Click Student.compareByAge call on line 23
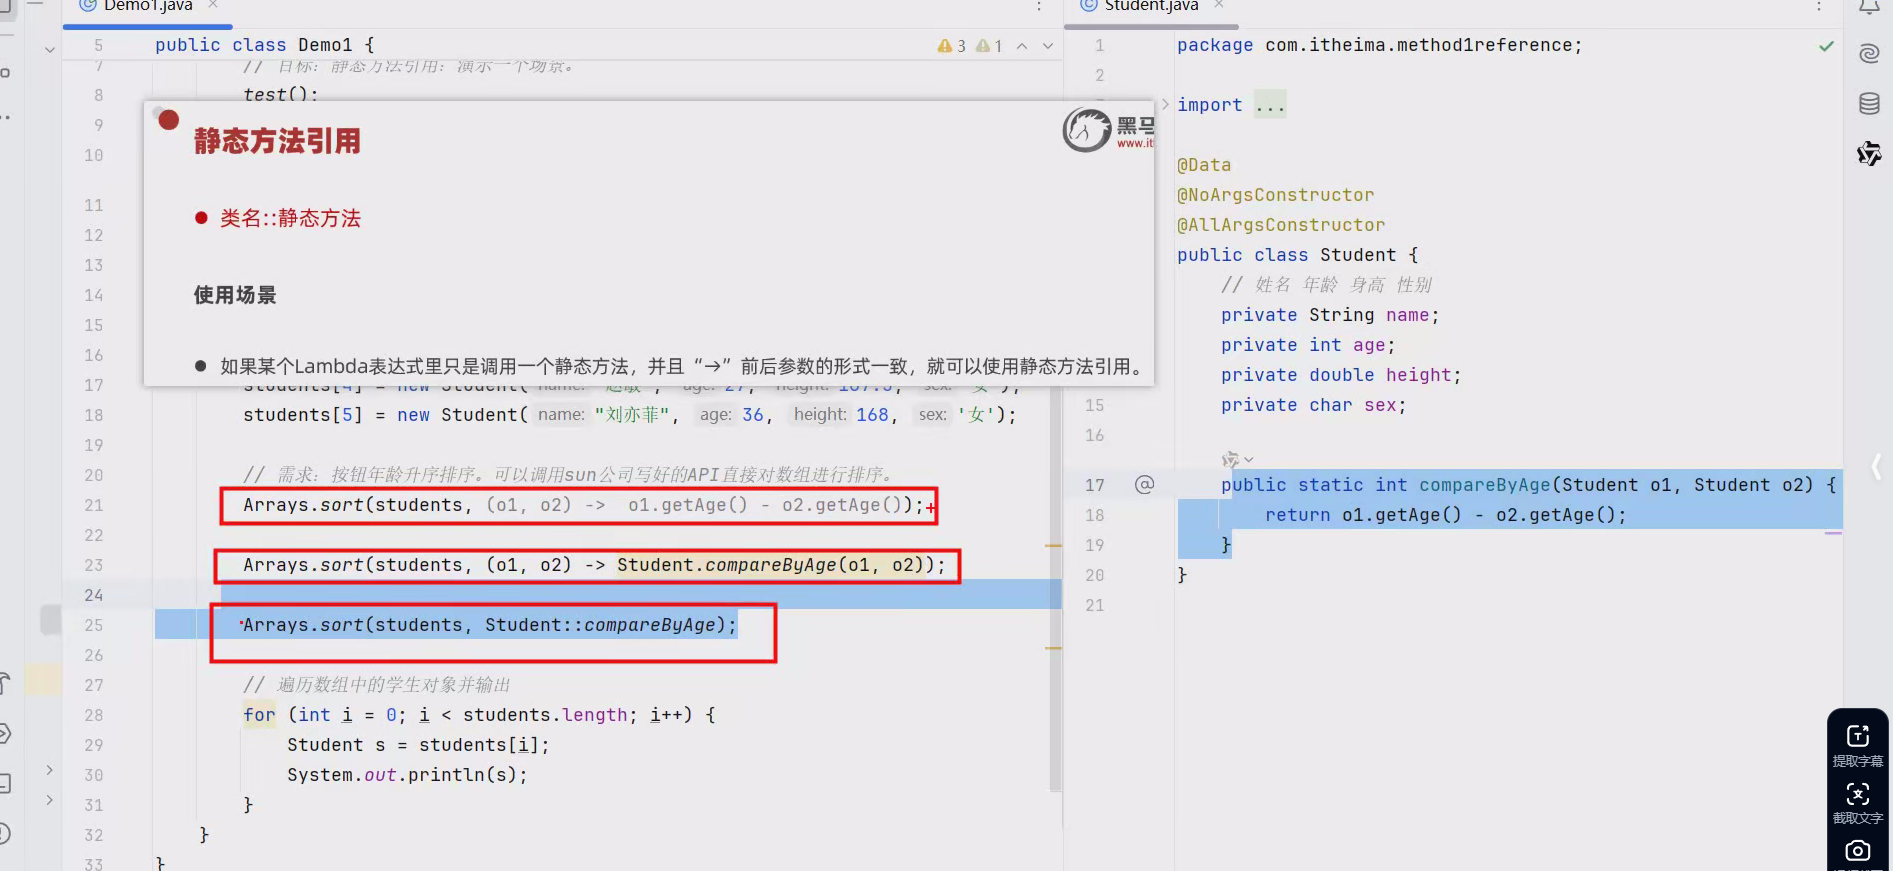 (771, 565)
